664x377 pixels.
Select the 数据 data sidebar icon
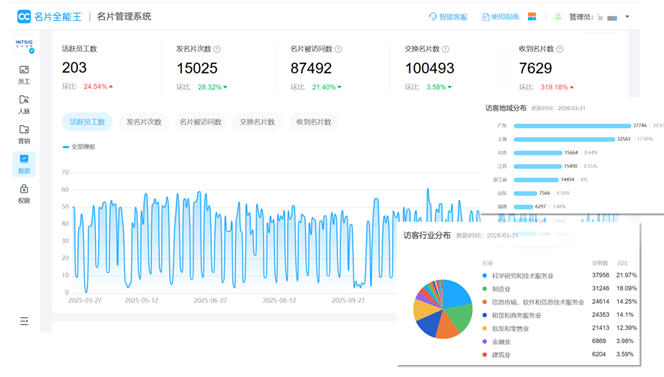tap(24, 164)
